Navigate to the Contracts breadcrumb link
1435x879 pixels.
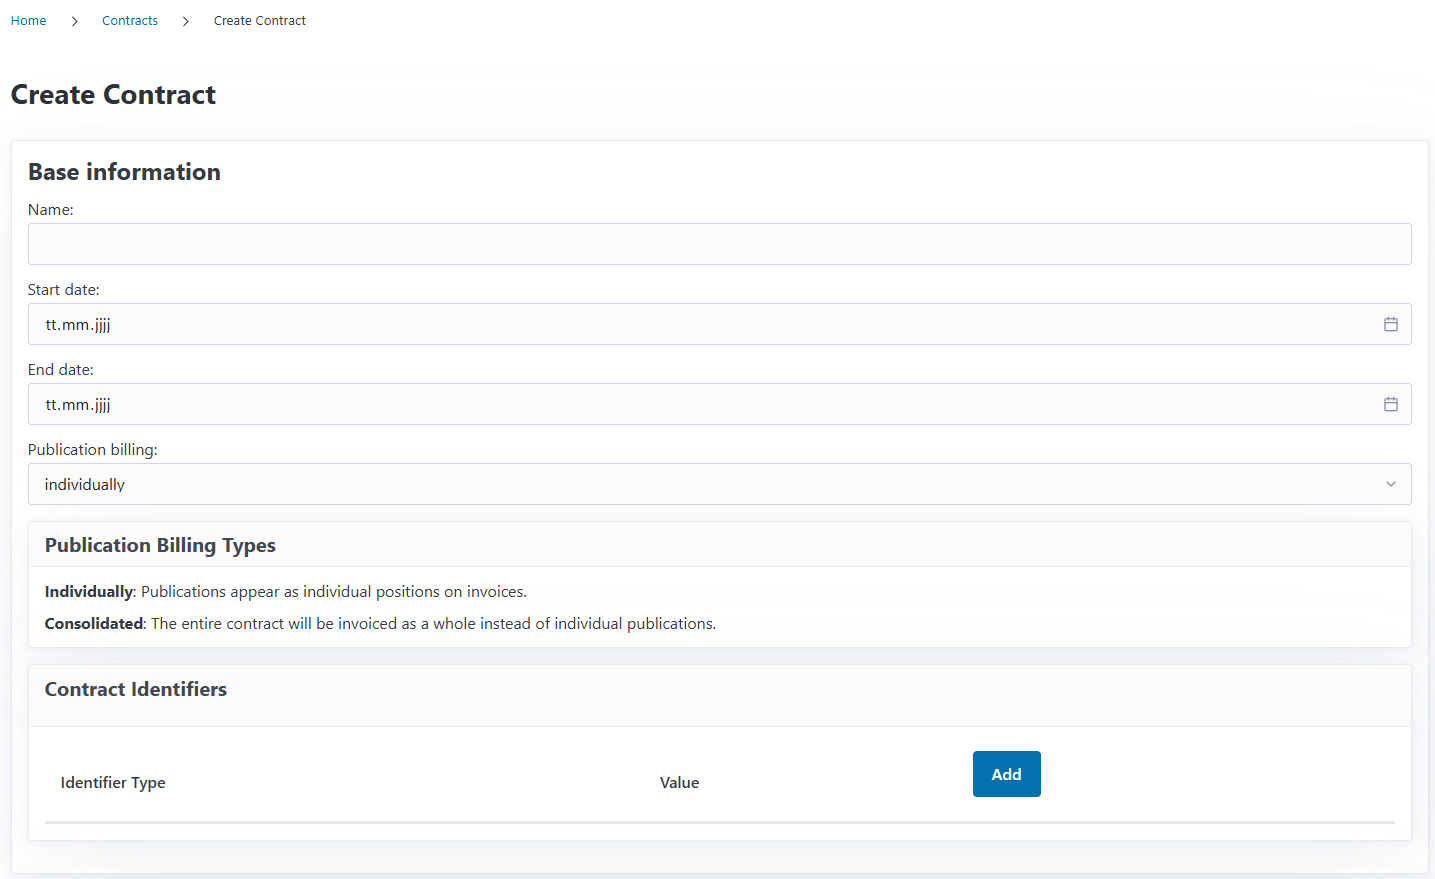click(130, 21)
